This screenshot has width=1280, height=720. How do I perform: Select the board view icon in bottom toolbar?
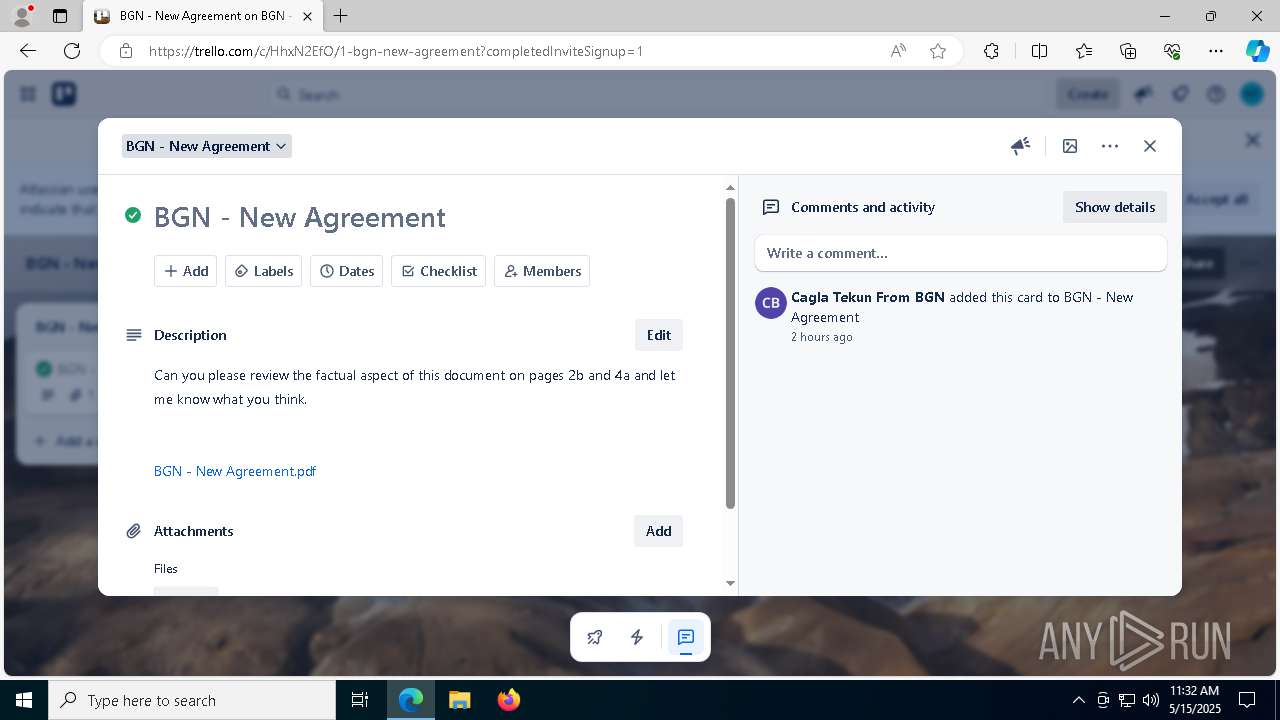coord(686,637)
